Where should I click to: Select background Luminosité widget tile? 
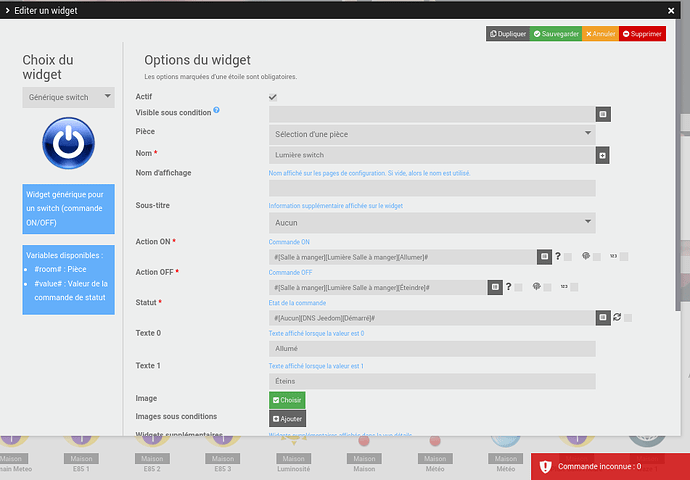294,453
